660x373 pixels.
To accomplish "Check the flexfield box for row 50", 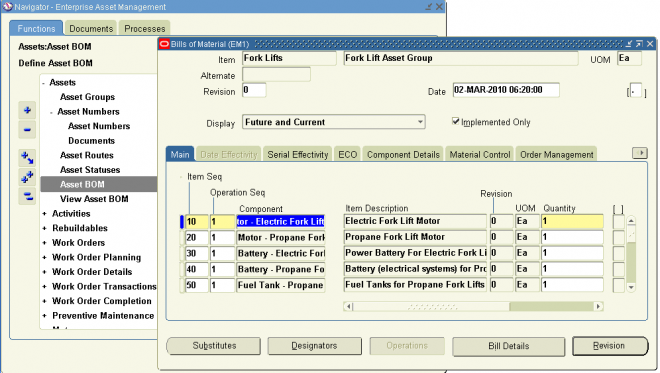I will point(618,285).
